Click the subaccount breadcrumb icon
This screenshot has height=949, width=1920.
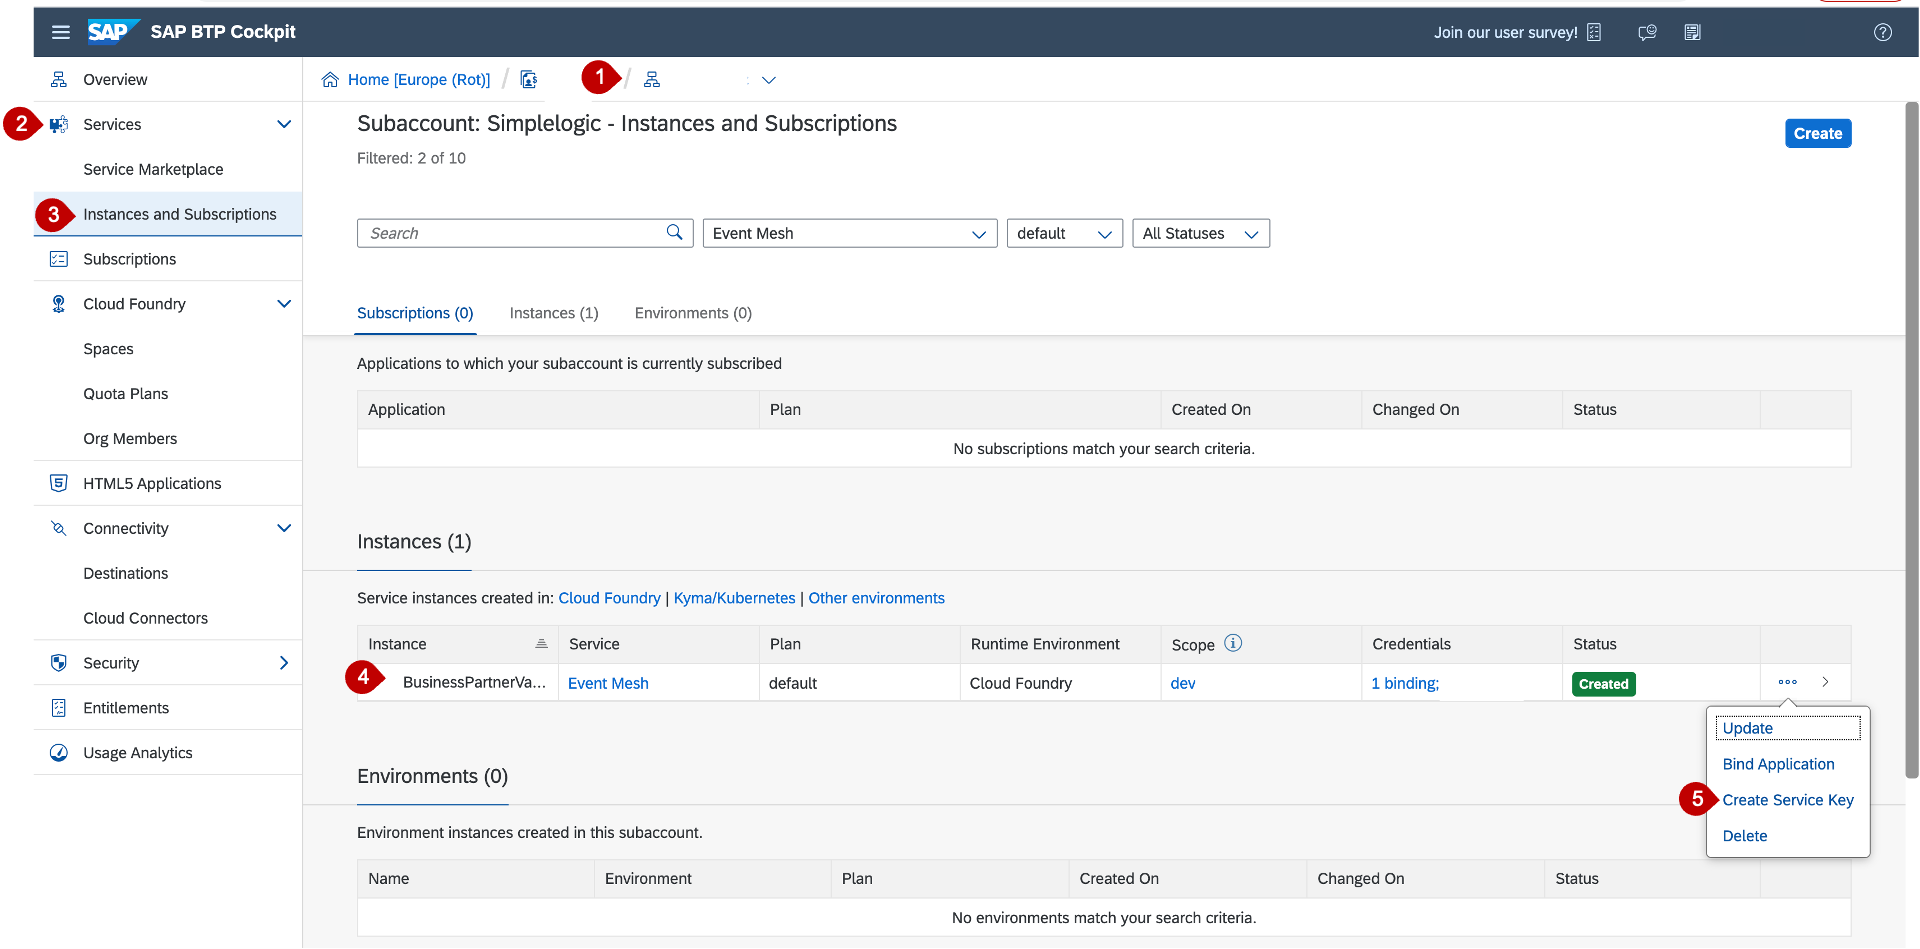[x=652, y=80]
